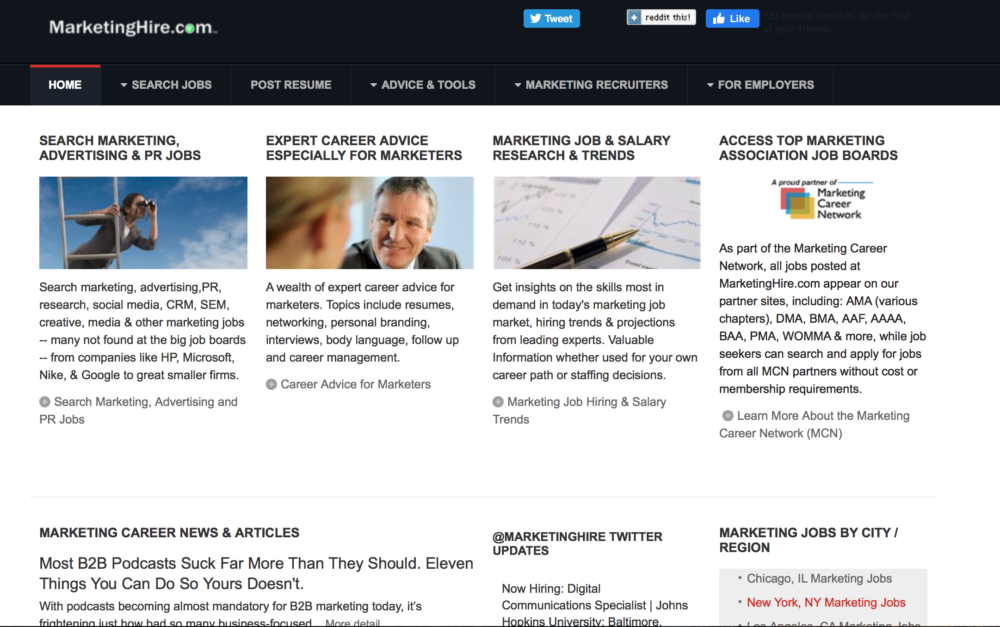Open the Most B2B Podcasts Suck article headline
Image resolution: width=1000 pixels, height=627 pixels.
point(256,573)
